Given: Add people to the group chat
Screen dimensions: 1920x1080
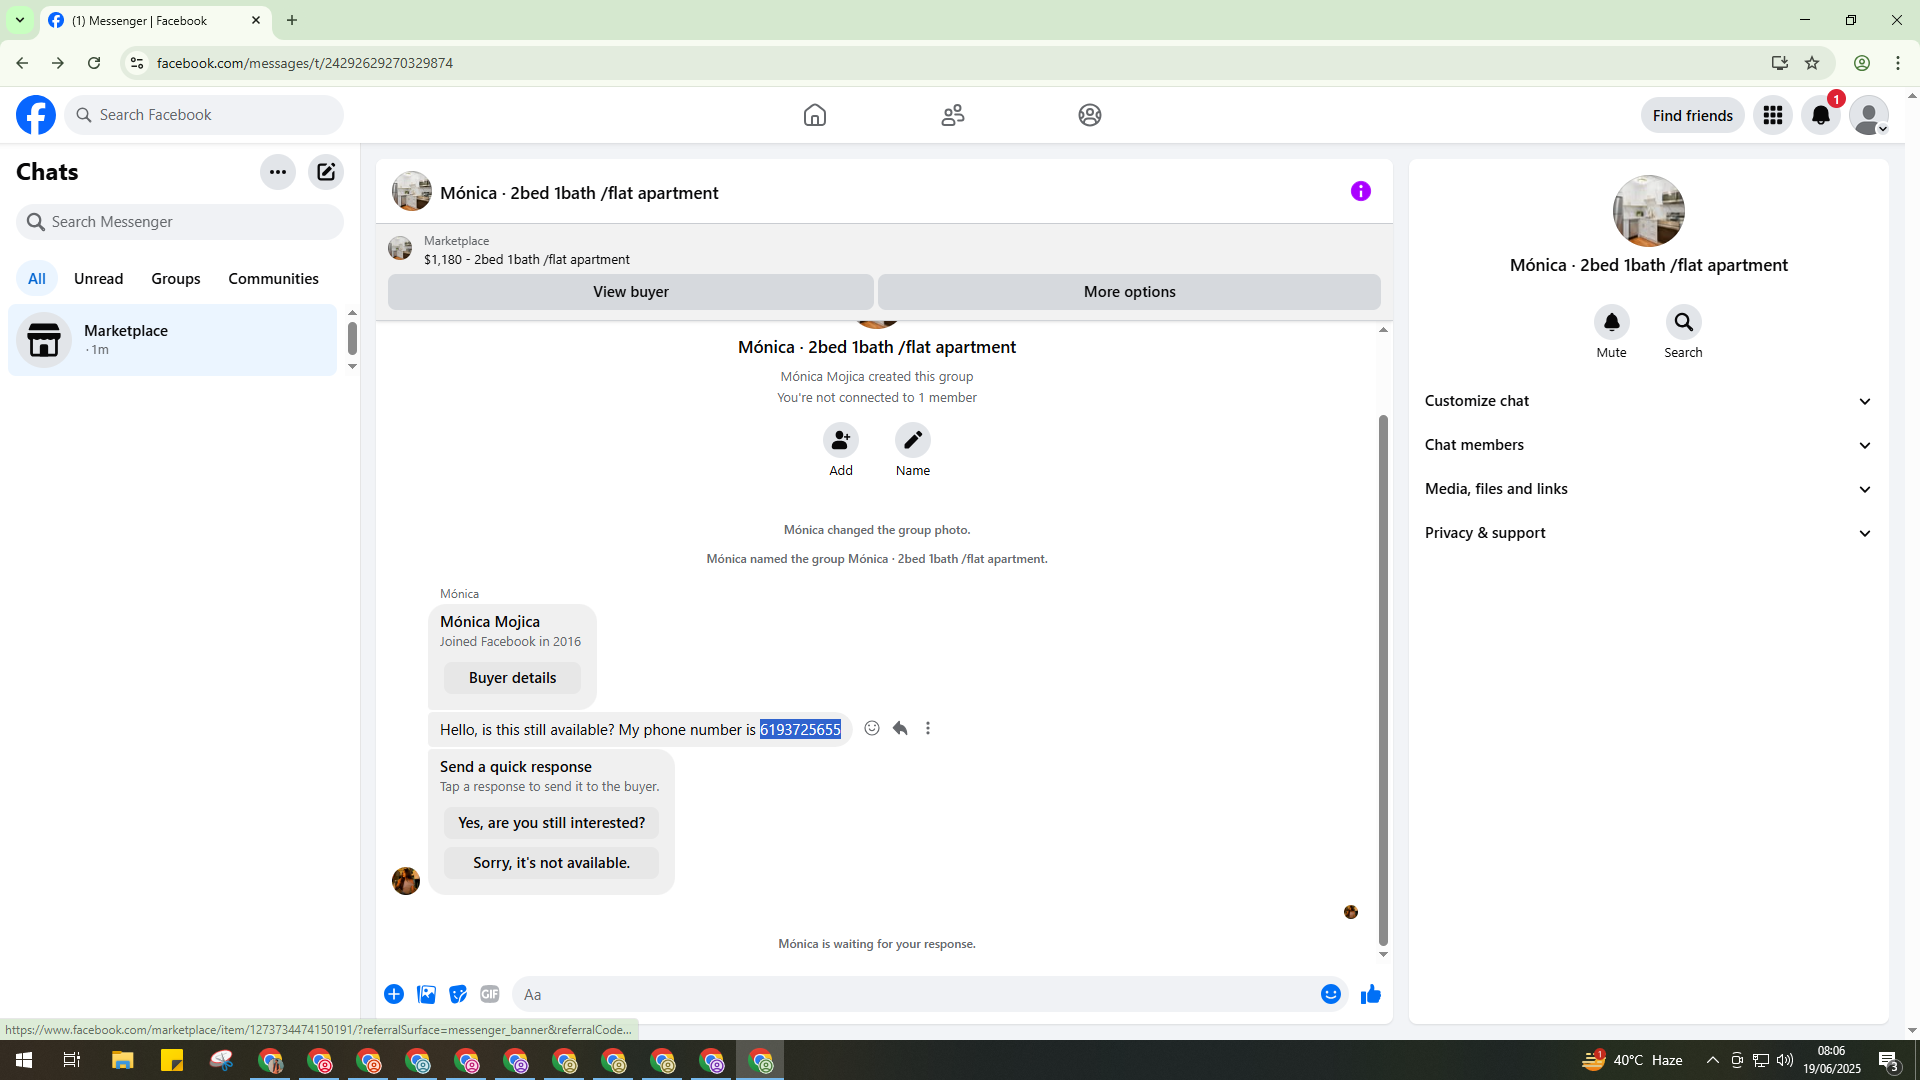Looking at the screenshot, I should [841, 440].
